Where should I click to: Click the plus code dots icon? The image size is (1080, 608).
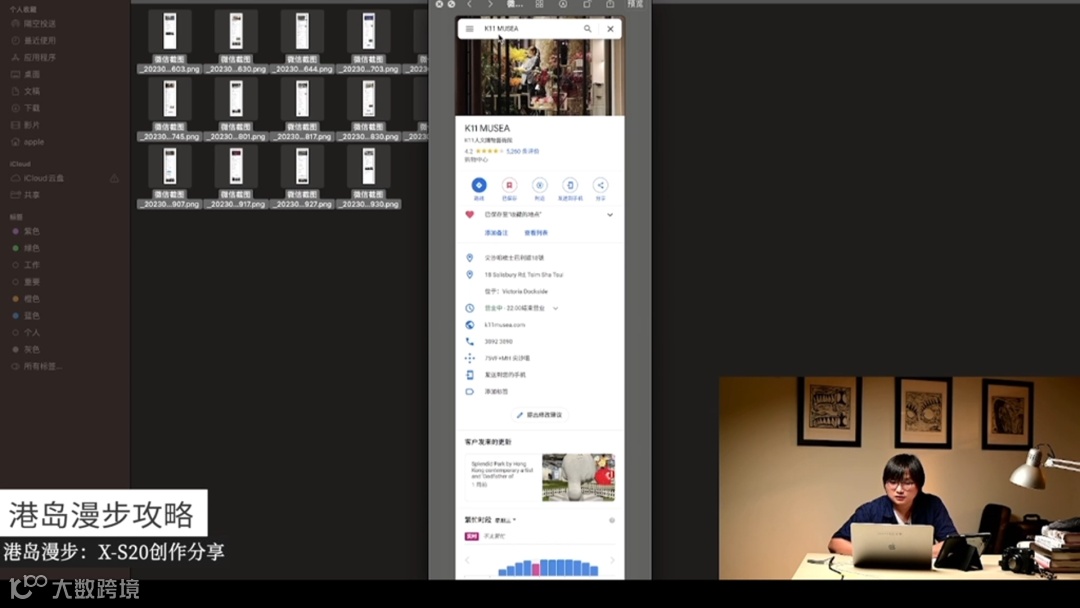click(470, 358)
